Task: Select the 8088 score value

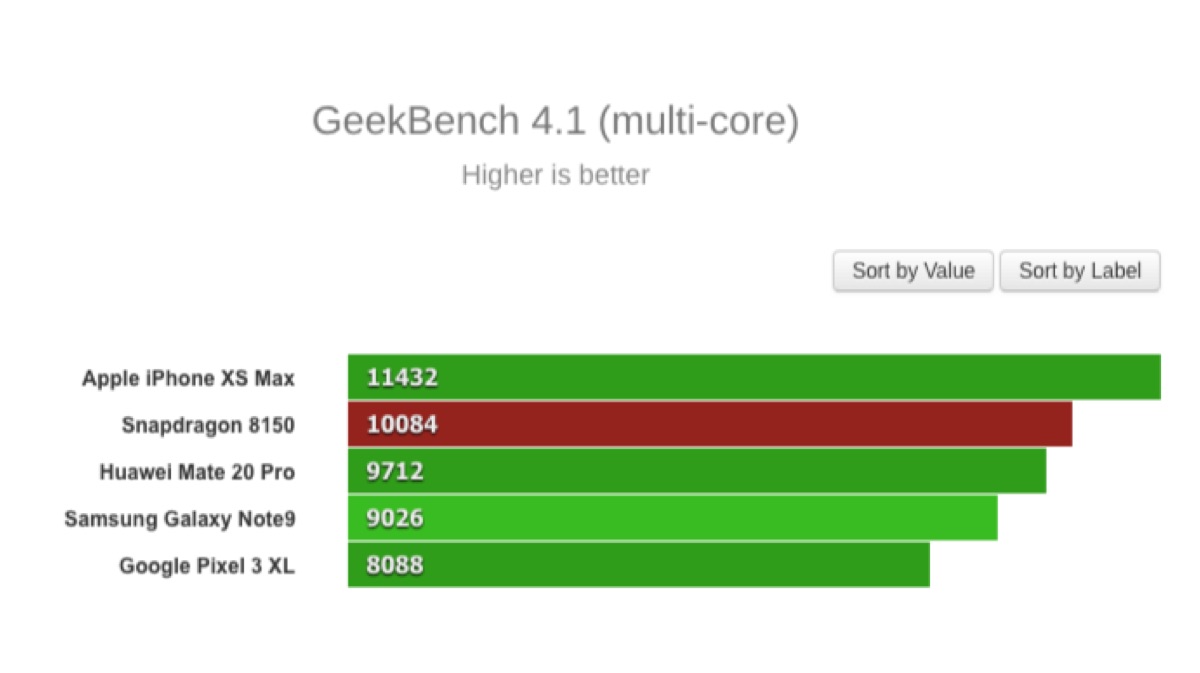Action: (395, 565)
